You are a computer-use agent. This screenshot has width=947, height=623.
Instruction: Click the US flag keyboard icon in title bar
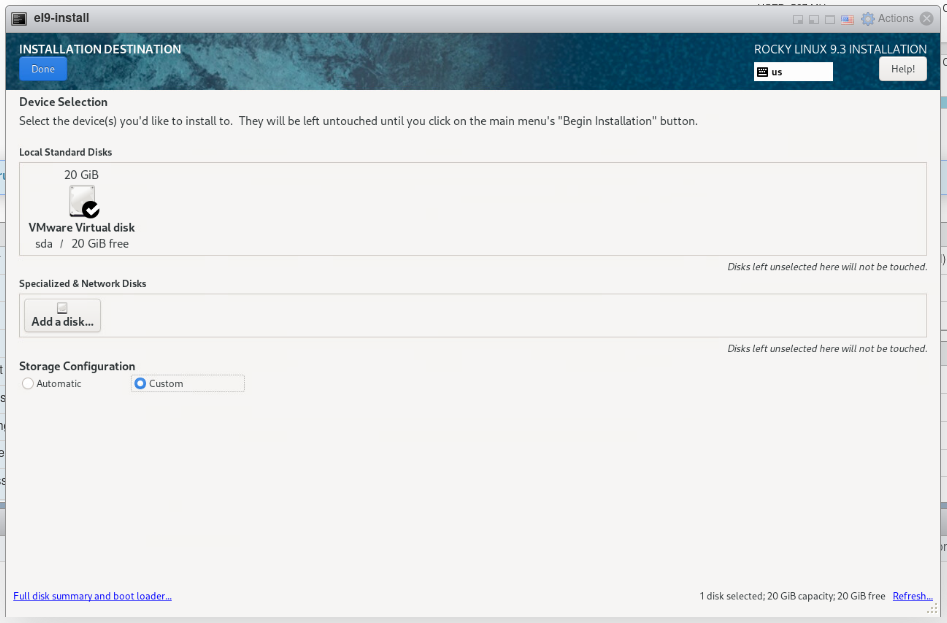point(847,19)
